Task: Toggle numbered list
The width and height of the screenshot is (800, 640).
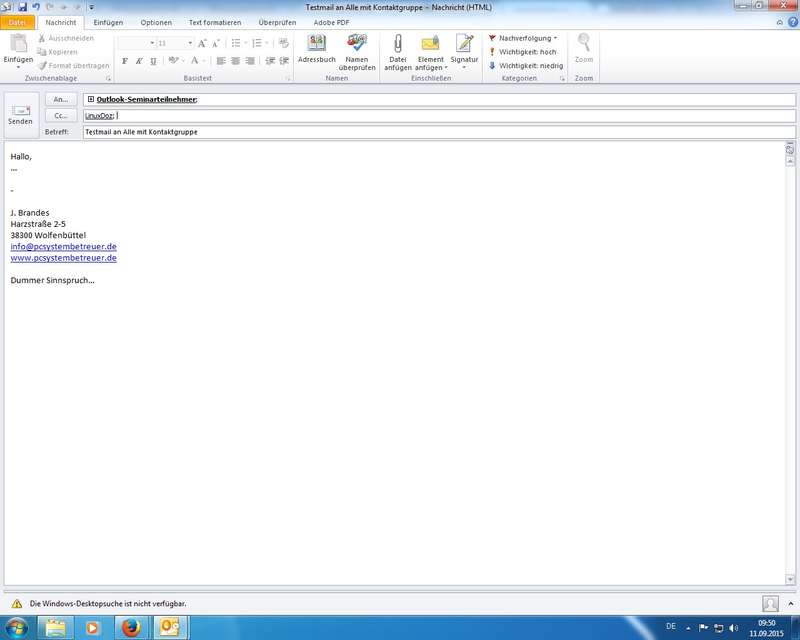Action: pos(256,43)
